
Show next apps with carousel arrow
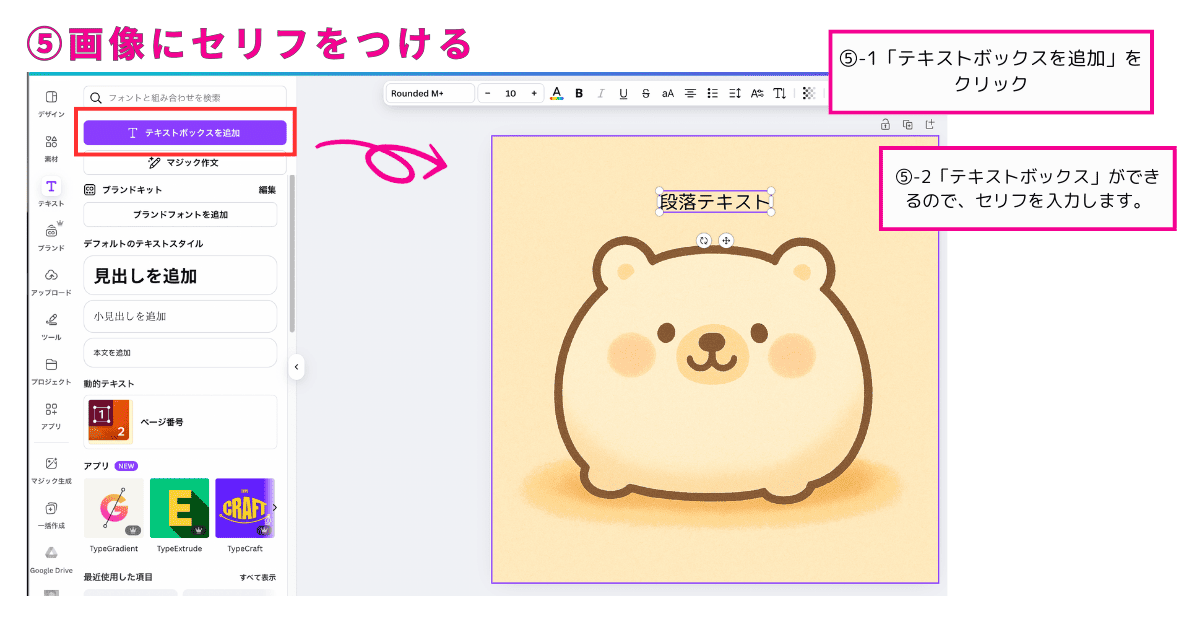tap(275, 508)
